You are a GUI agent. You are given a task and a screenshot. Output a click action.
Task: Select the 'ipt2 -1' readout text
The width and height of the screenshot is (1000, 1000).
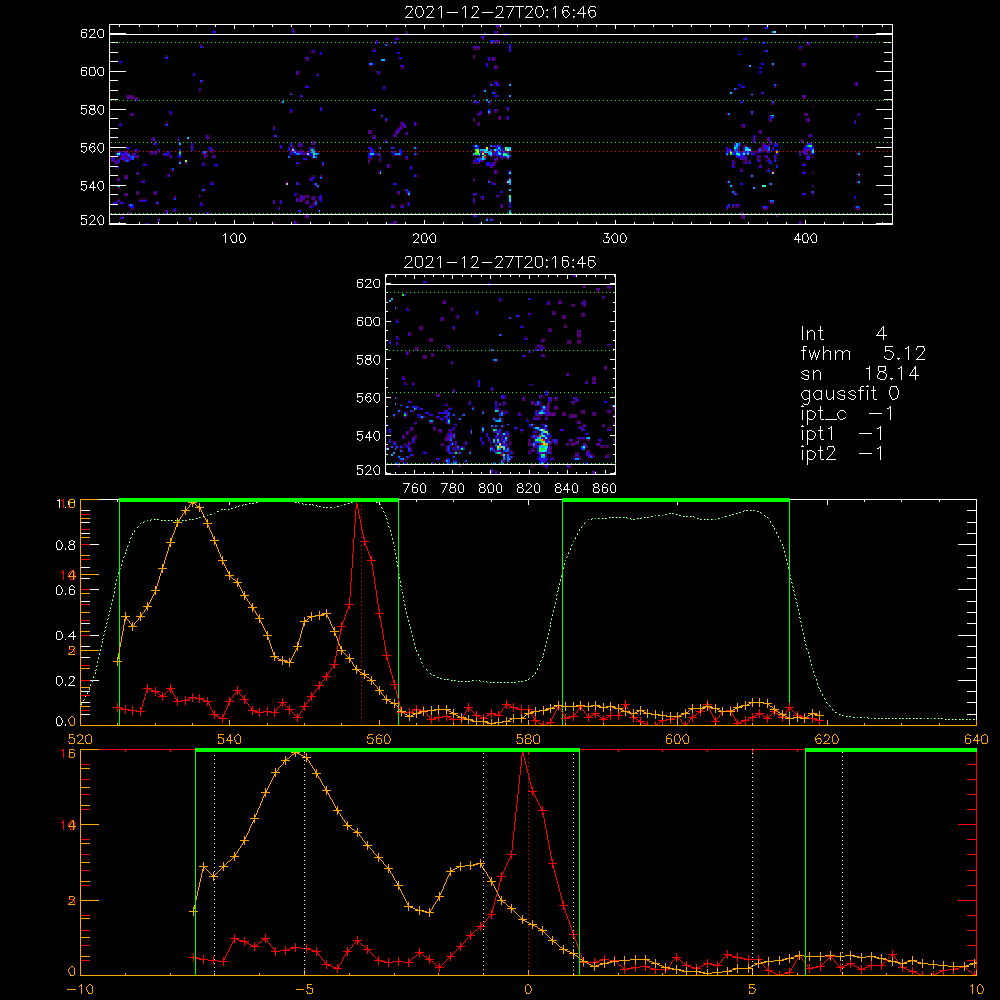coord(842,453)
